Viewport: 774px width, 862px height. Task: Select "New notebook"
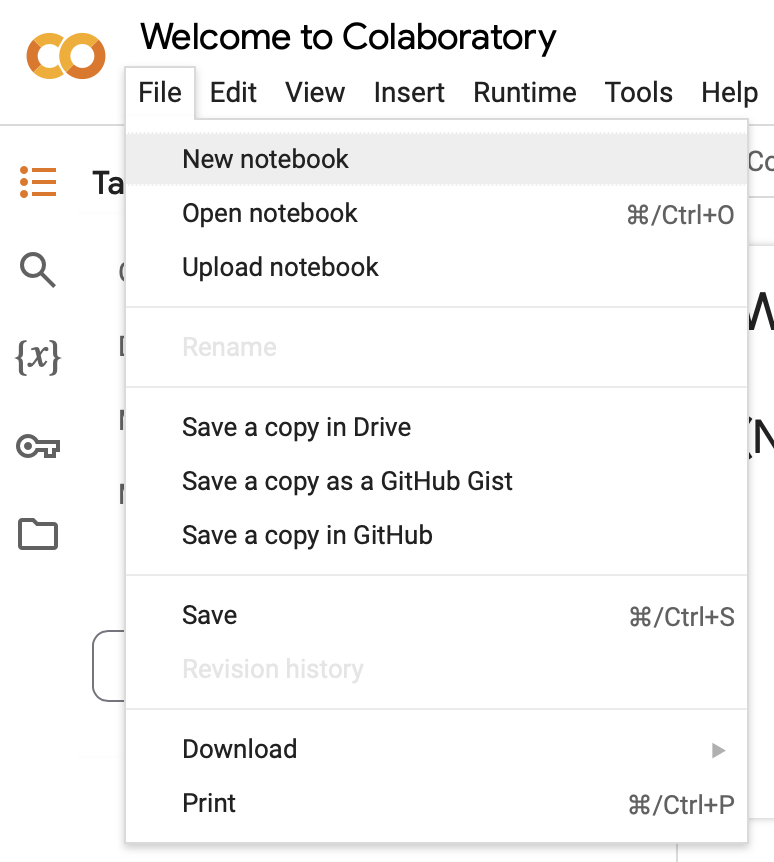[x=265, y=158]
